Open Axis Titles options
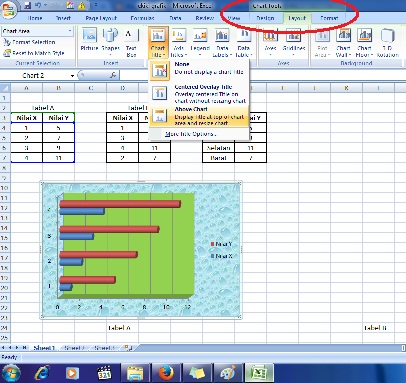 point(179,42)
